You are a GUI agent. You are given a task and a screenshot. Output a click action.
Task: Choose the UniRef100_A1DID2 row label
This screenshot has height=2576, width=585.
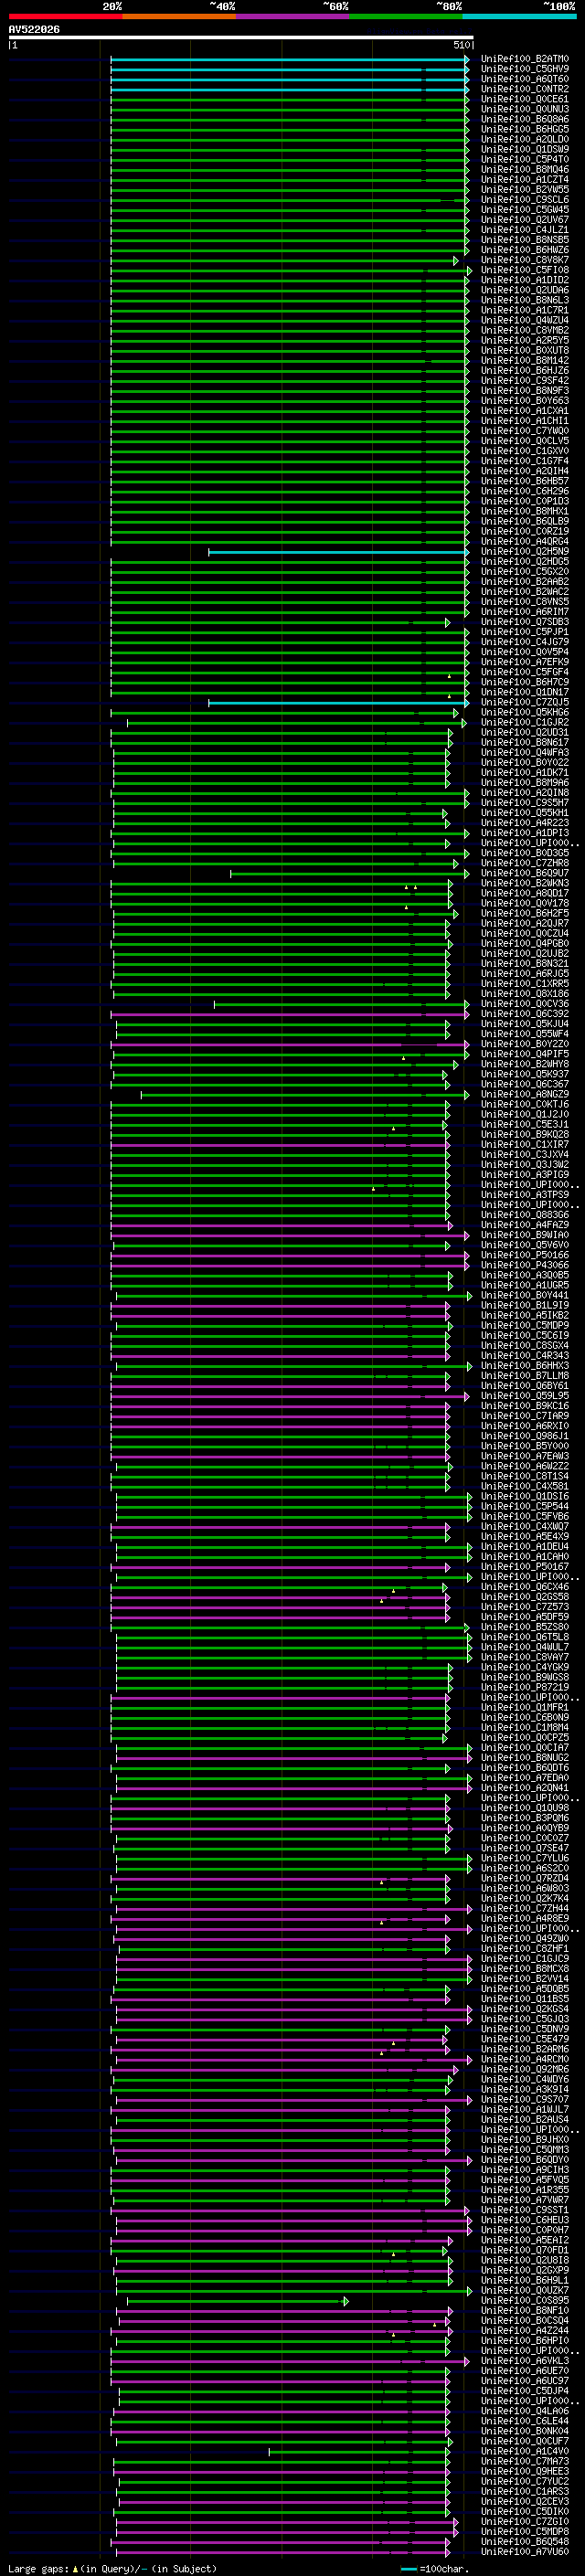[525, 280]
